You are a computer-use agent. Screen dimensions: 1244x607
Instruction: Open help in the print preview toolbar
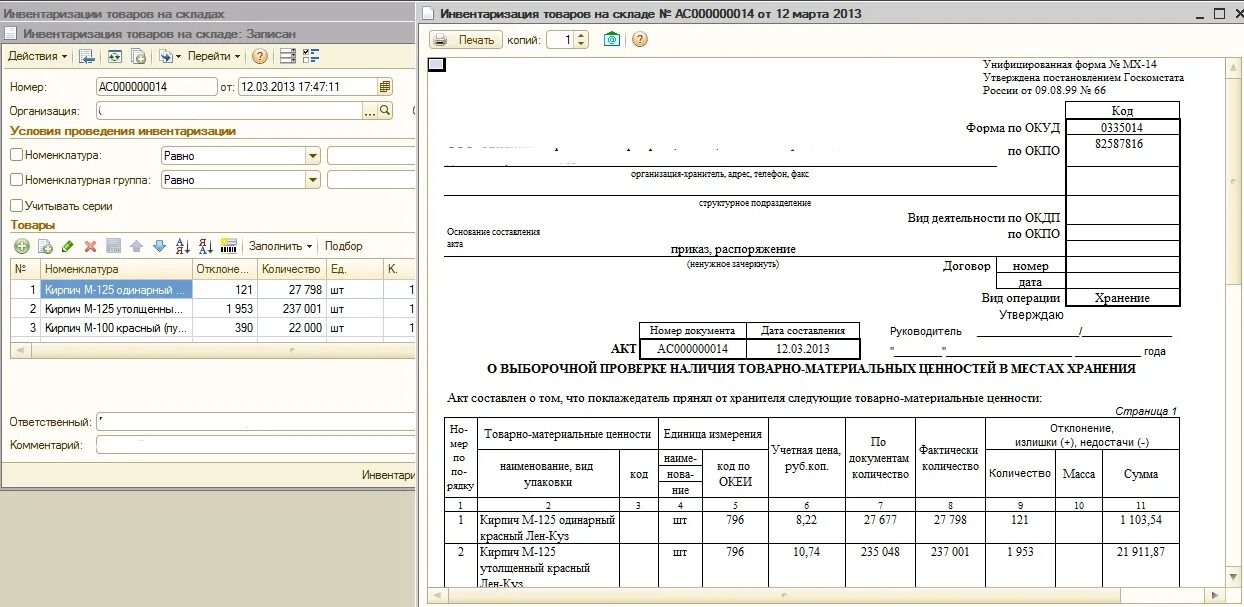[x=640, y=40]
